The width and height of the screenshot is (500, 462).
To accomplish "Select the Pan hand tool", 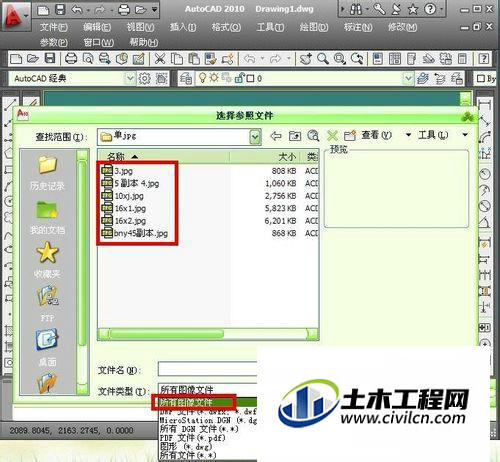I will [x=305, y=59].
